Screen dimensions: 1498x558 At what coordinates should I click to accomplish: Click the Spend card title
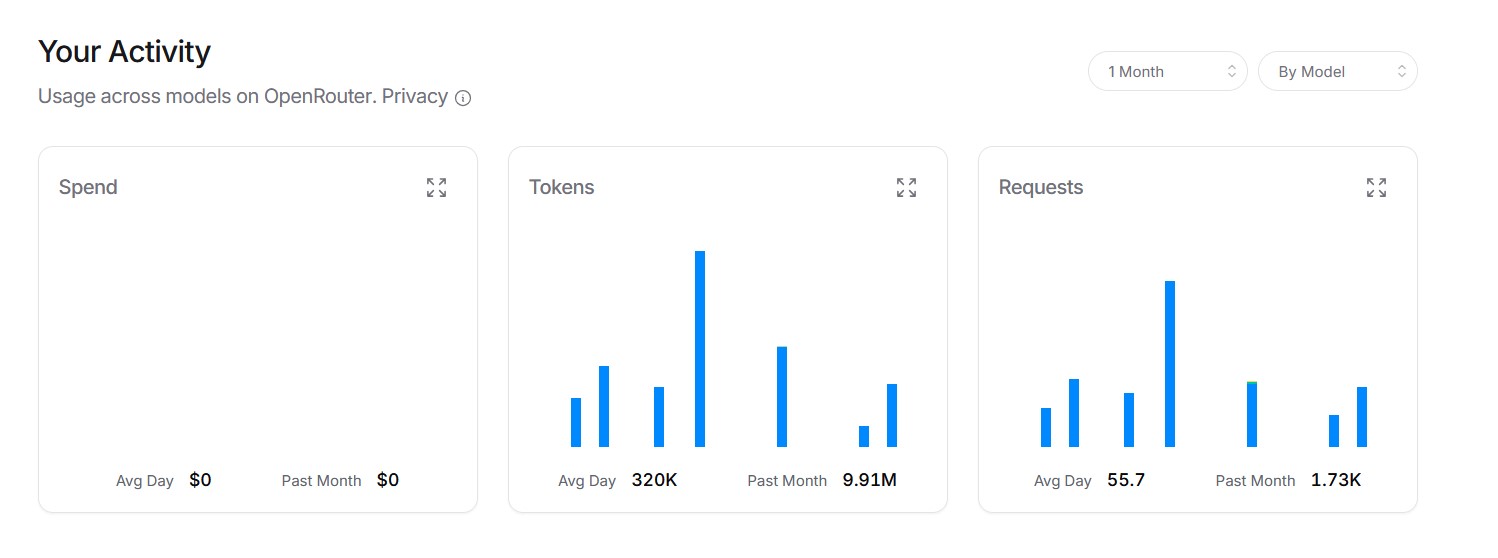(88, 187)
